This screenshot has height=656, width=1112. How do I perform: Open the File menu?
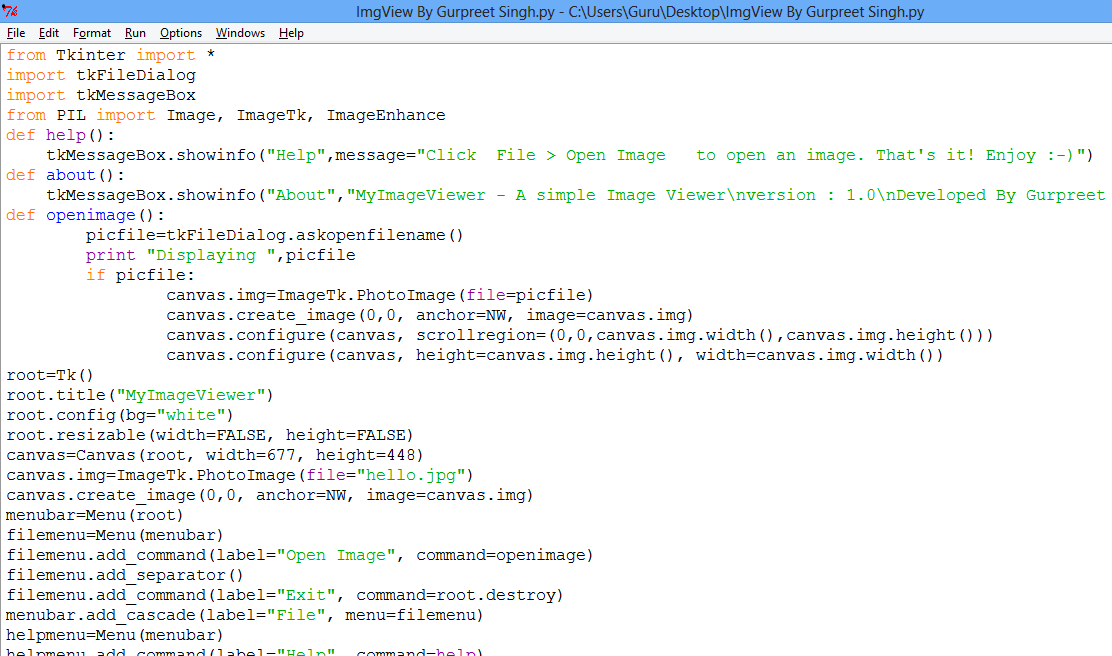[x=16, y=33]
